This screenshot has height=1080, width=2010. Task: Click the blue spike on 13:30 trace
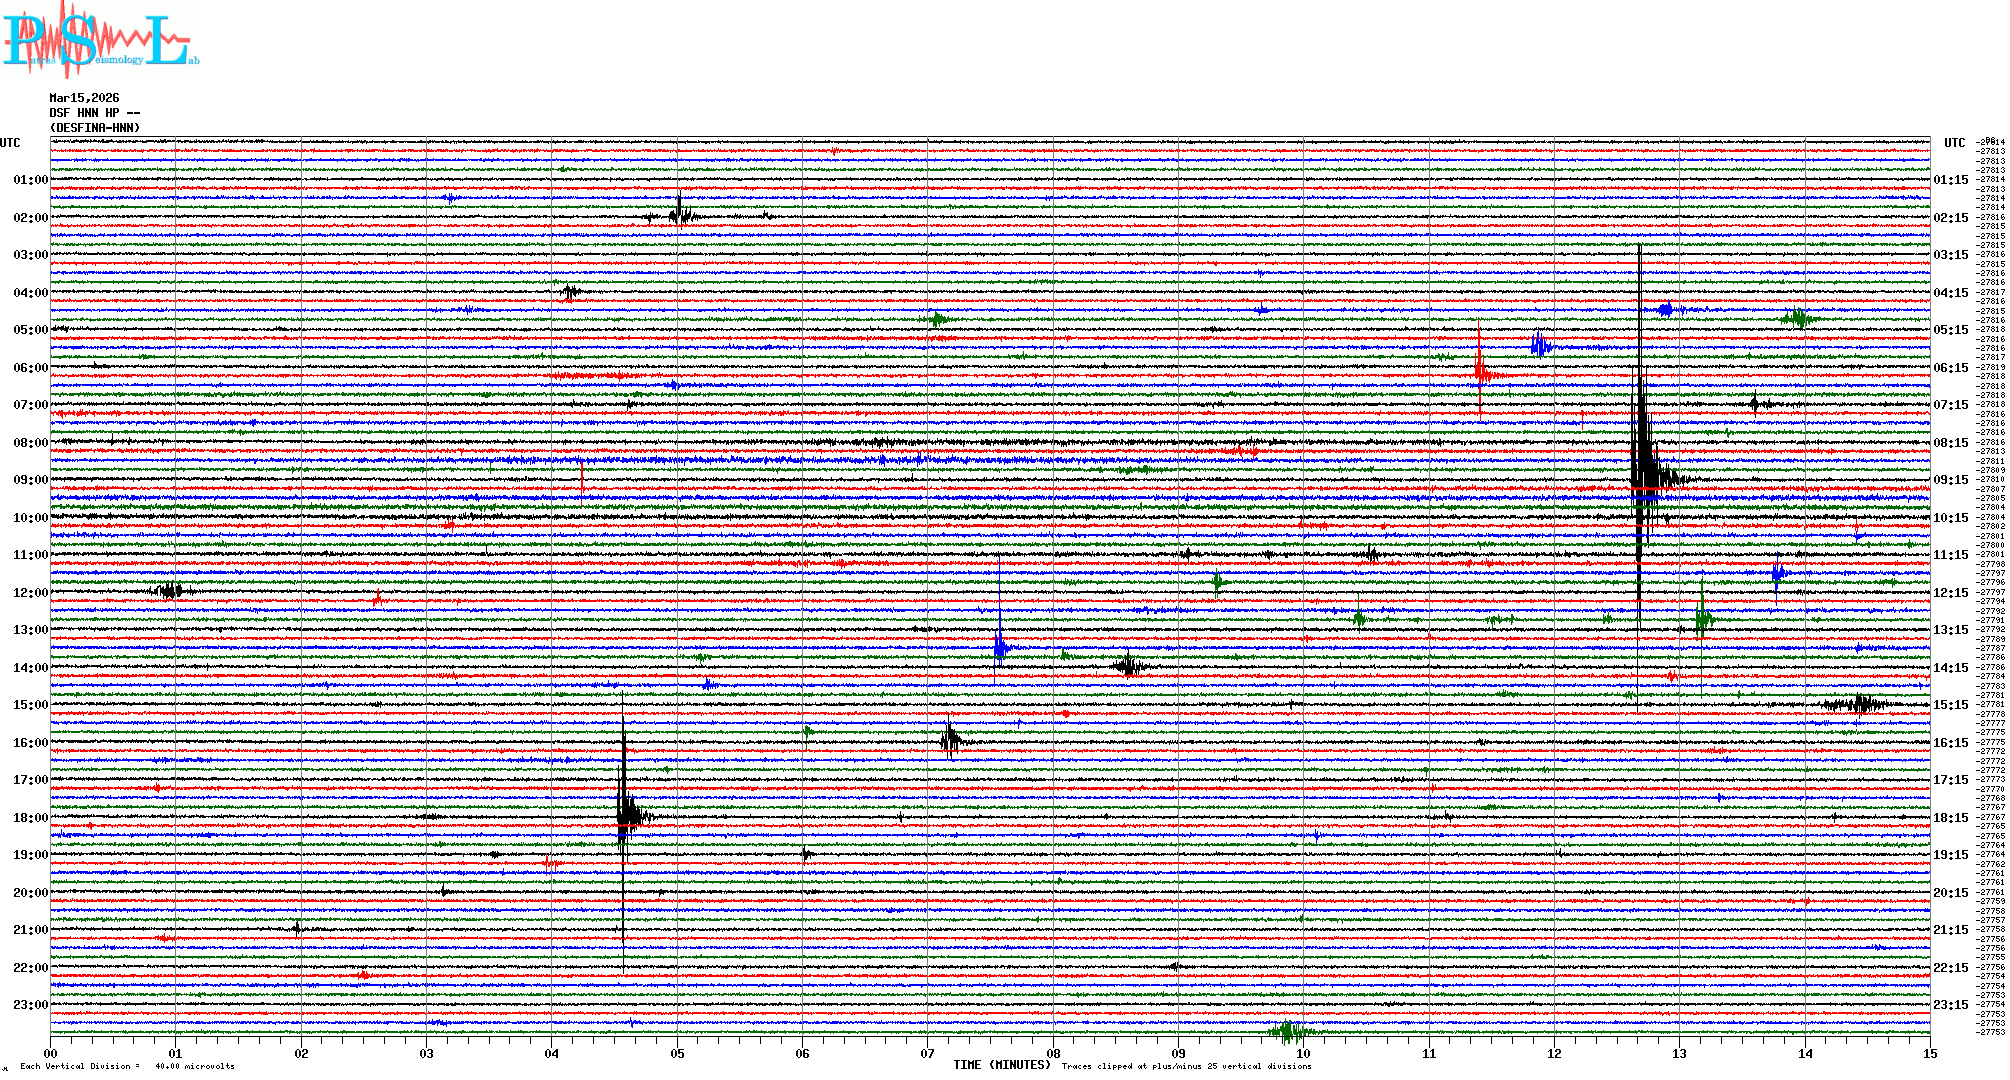tap(999, 646)
